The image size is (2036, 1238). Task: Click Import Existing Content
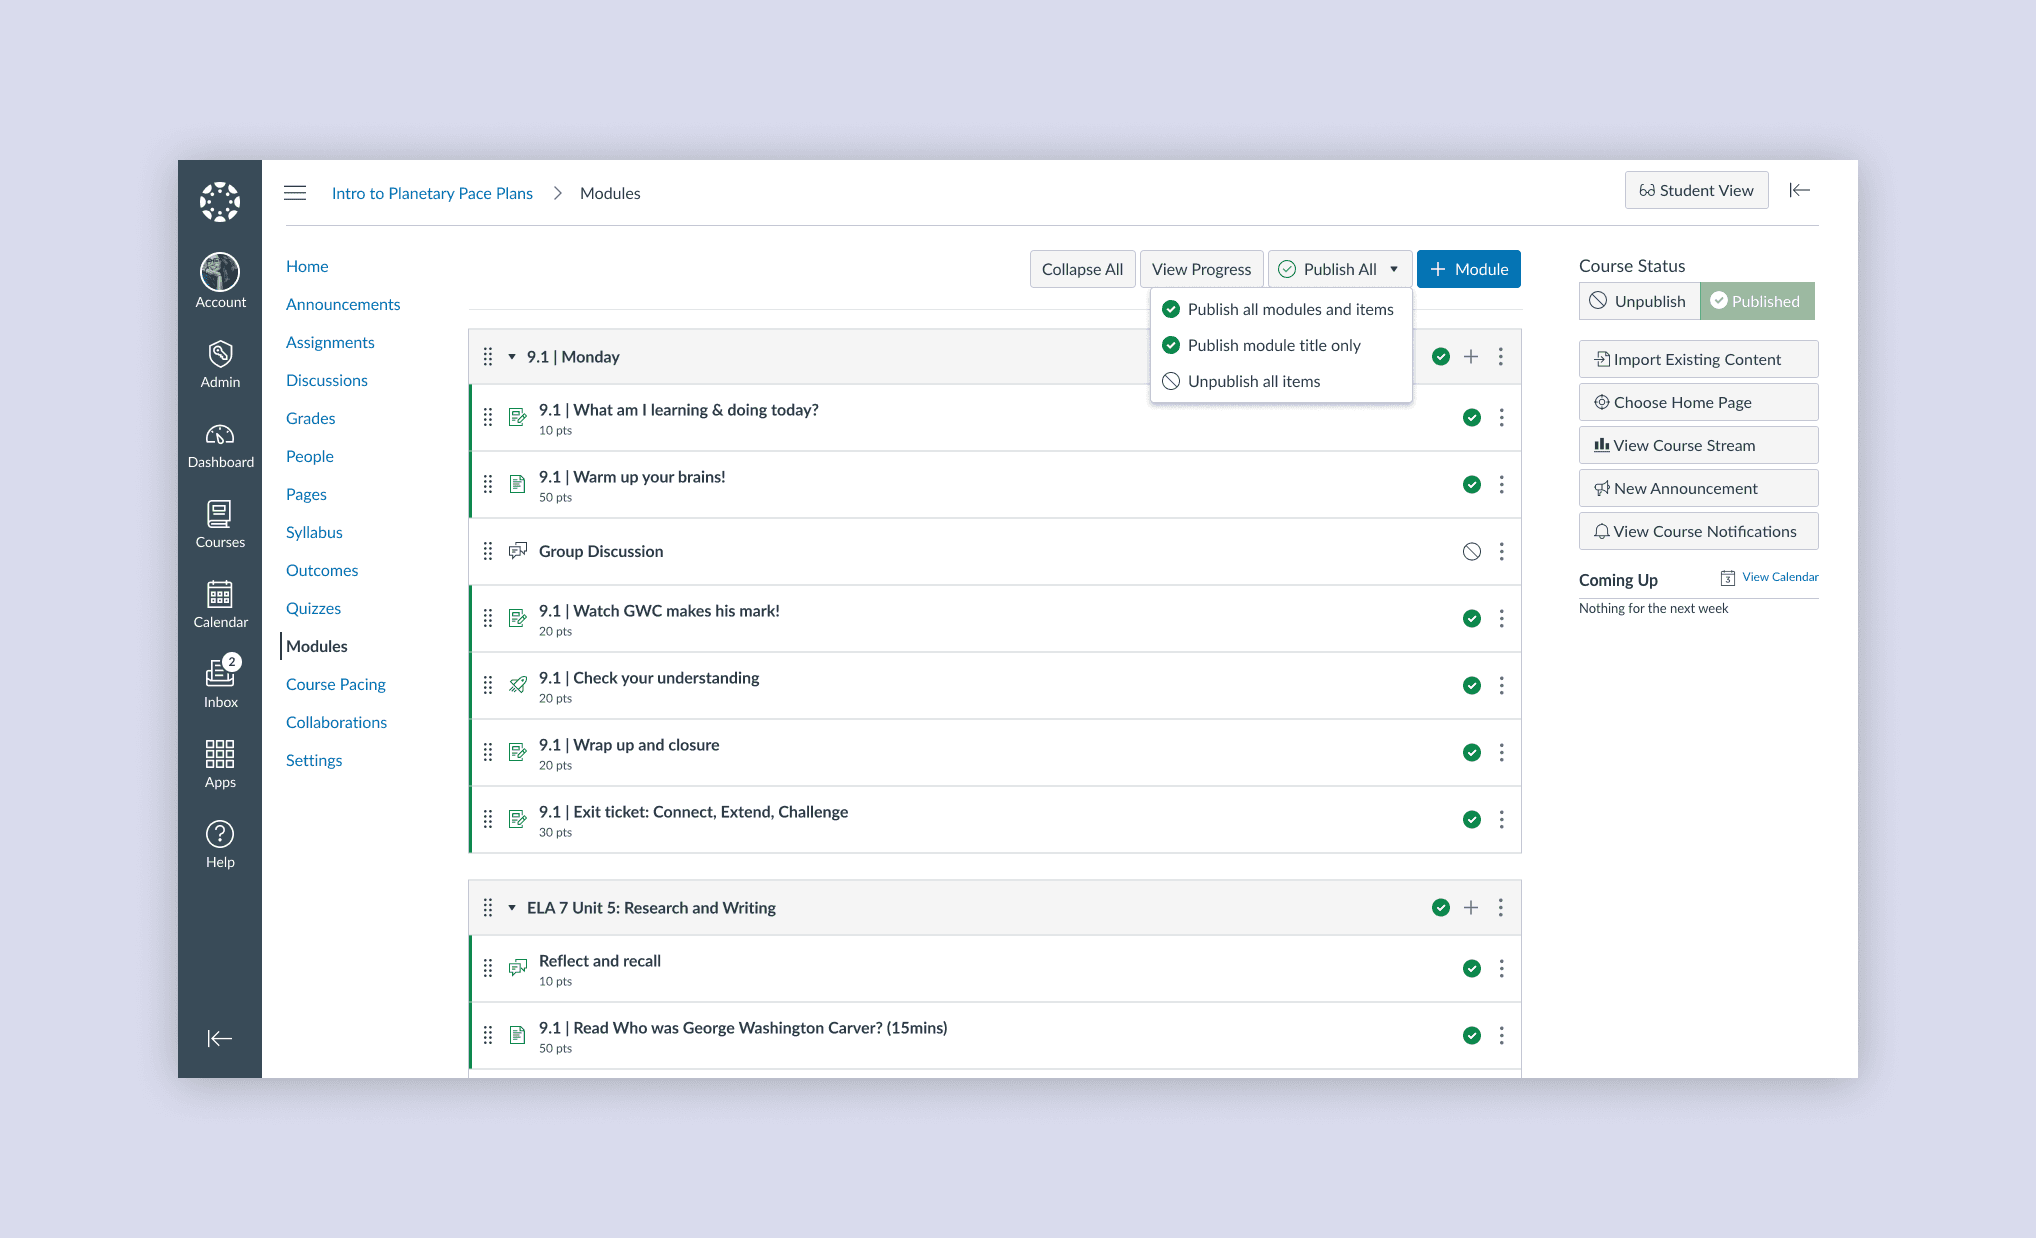point(1698,359)
